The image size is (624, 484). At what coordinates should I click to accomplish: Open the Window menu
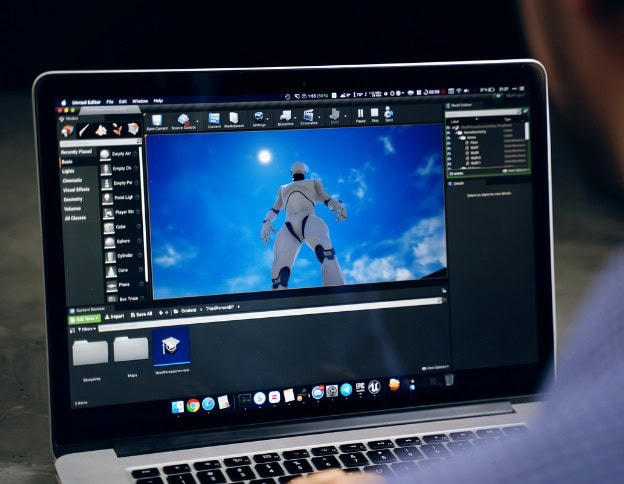(x=140, y=101)
